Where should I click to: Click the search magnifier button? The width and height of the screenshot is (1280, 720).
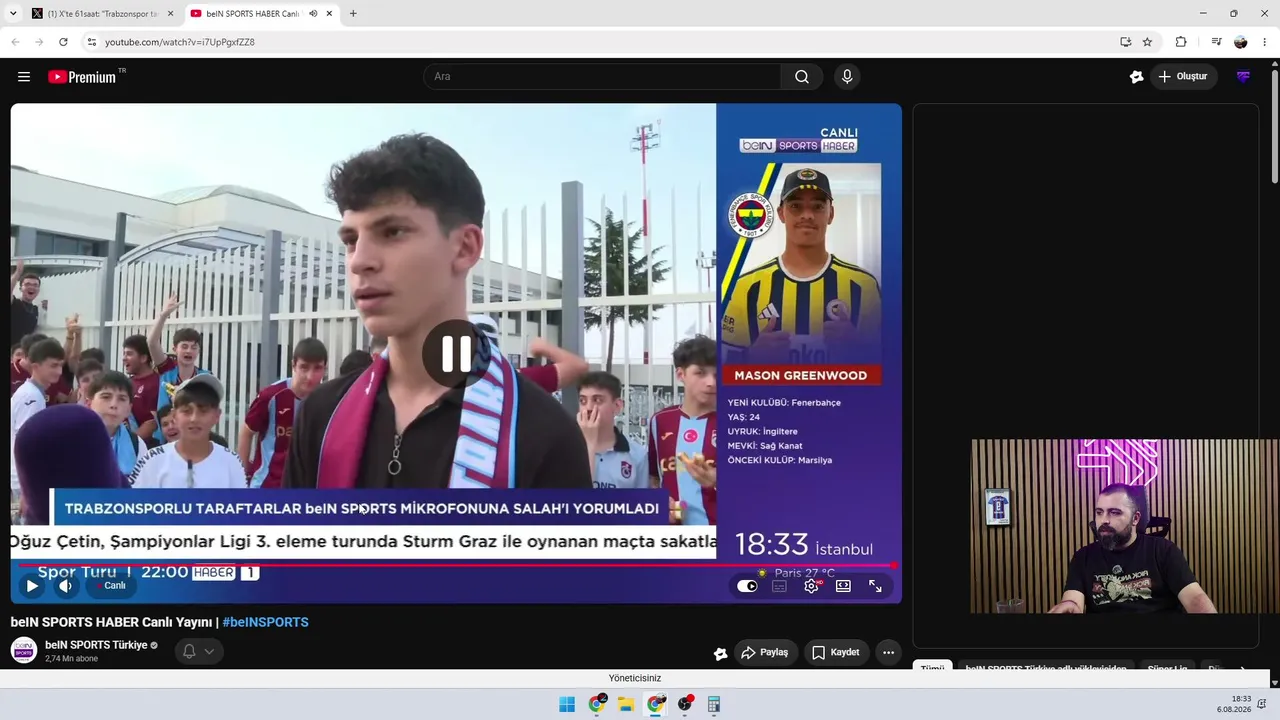pos(802,77)
